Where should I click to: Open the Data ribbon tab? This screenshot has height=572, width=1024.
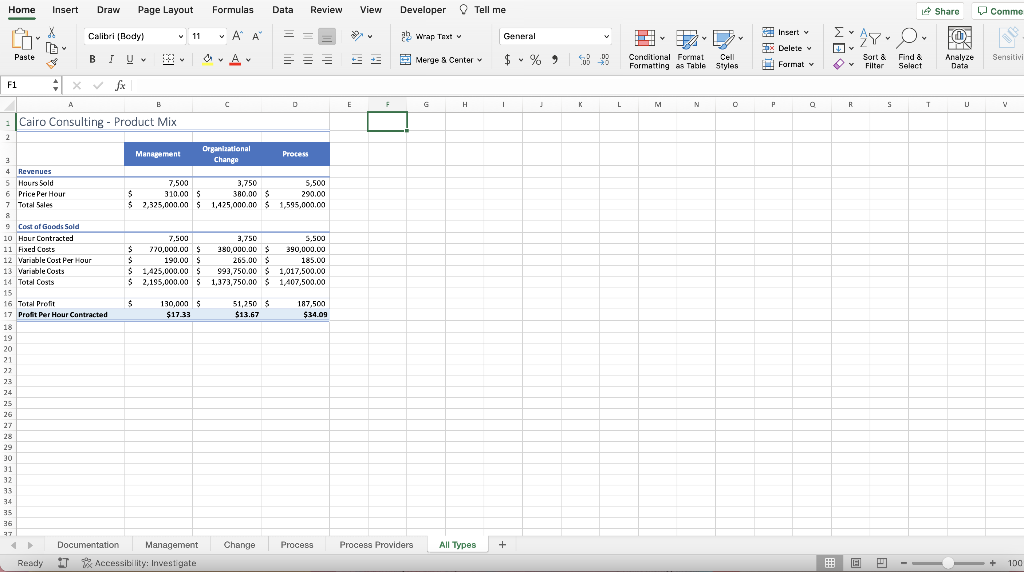click(x=283, y=10)
